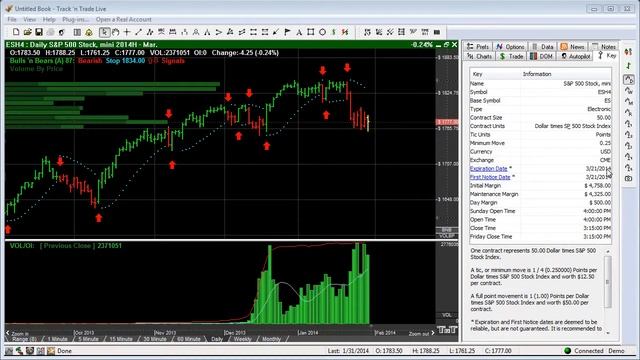
Task: Click the Signals label on chart header
Action: point(173,61)
